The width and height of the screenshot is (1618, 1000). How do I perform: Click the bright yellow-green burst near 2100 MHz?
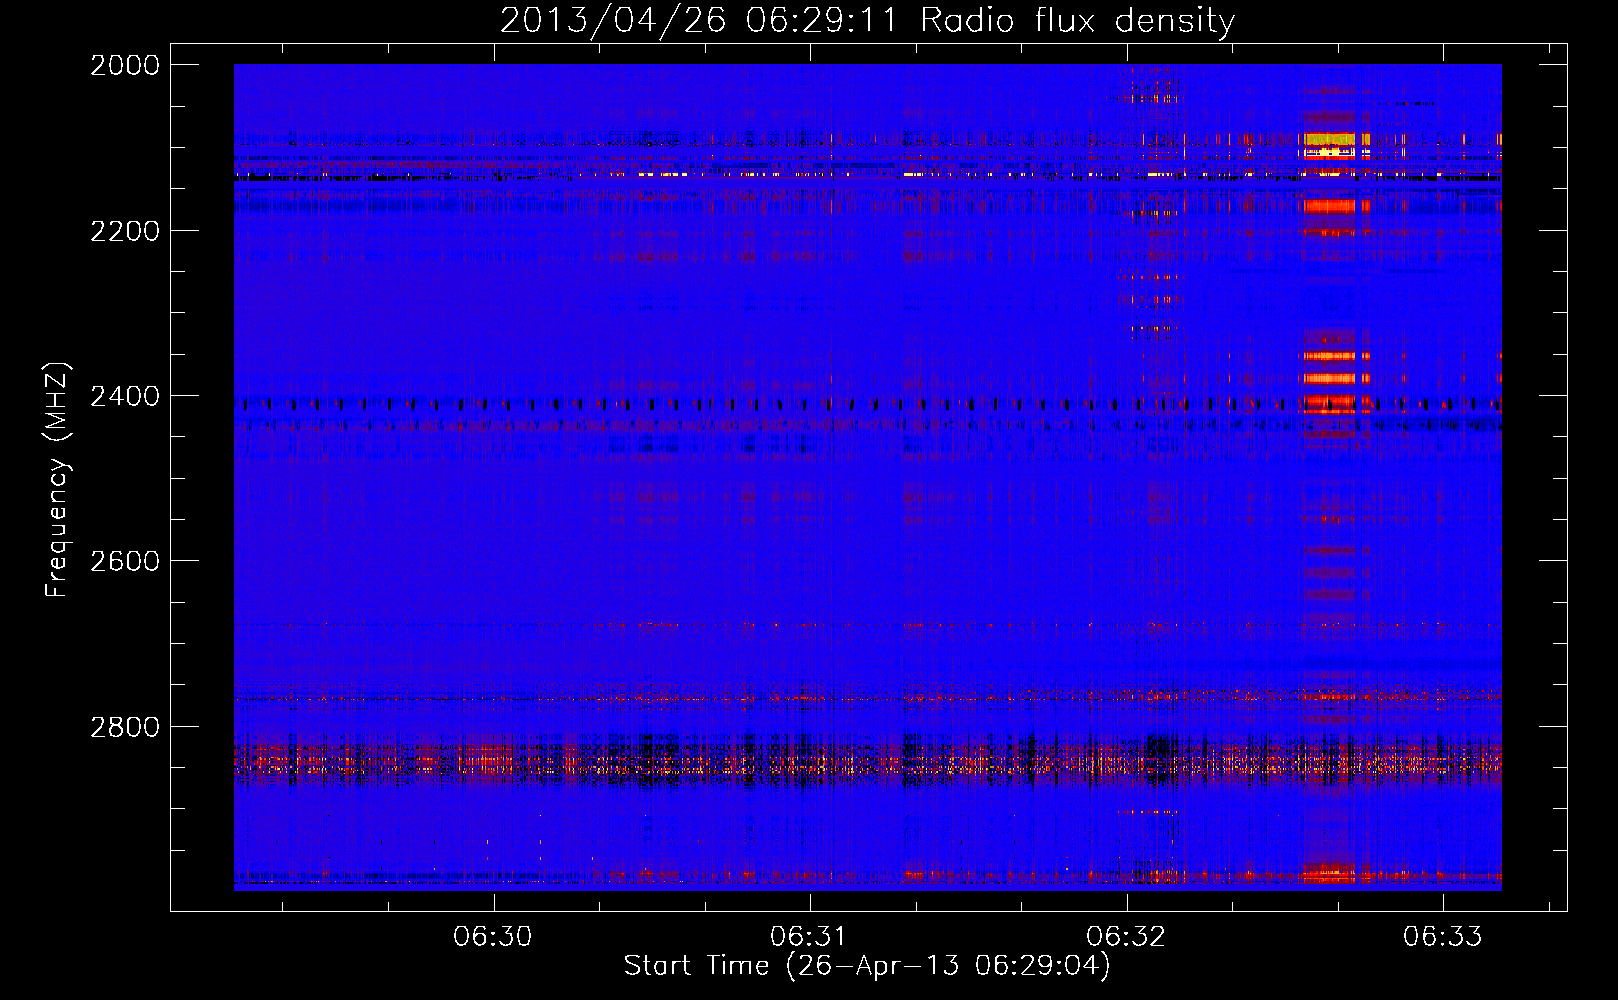[x=1329, y=139]
